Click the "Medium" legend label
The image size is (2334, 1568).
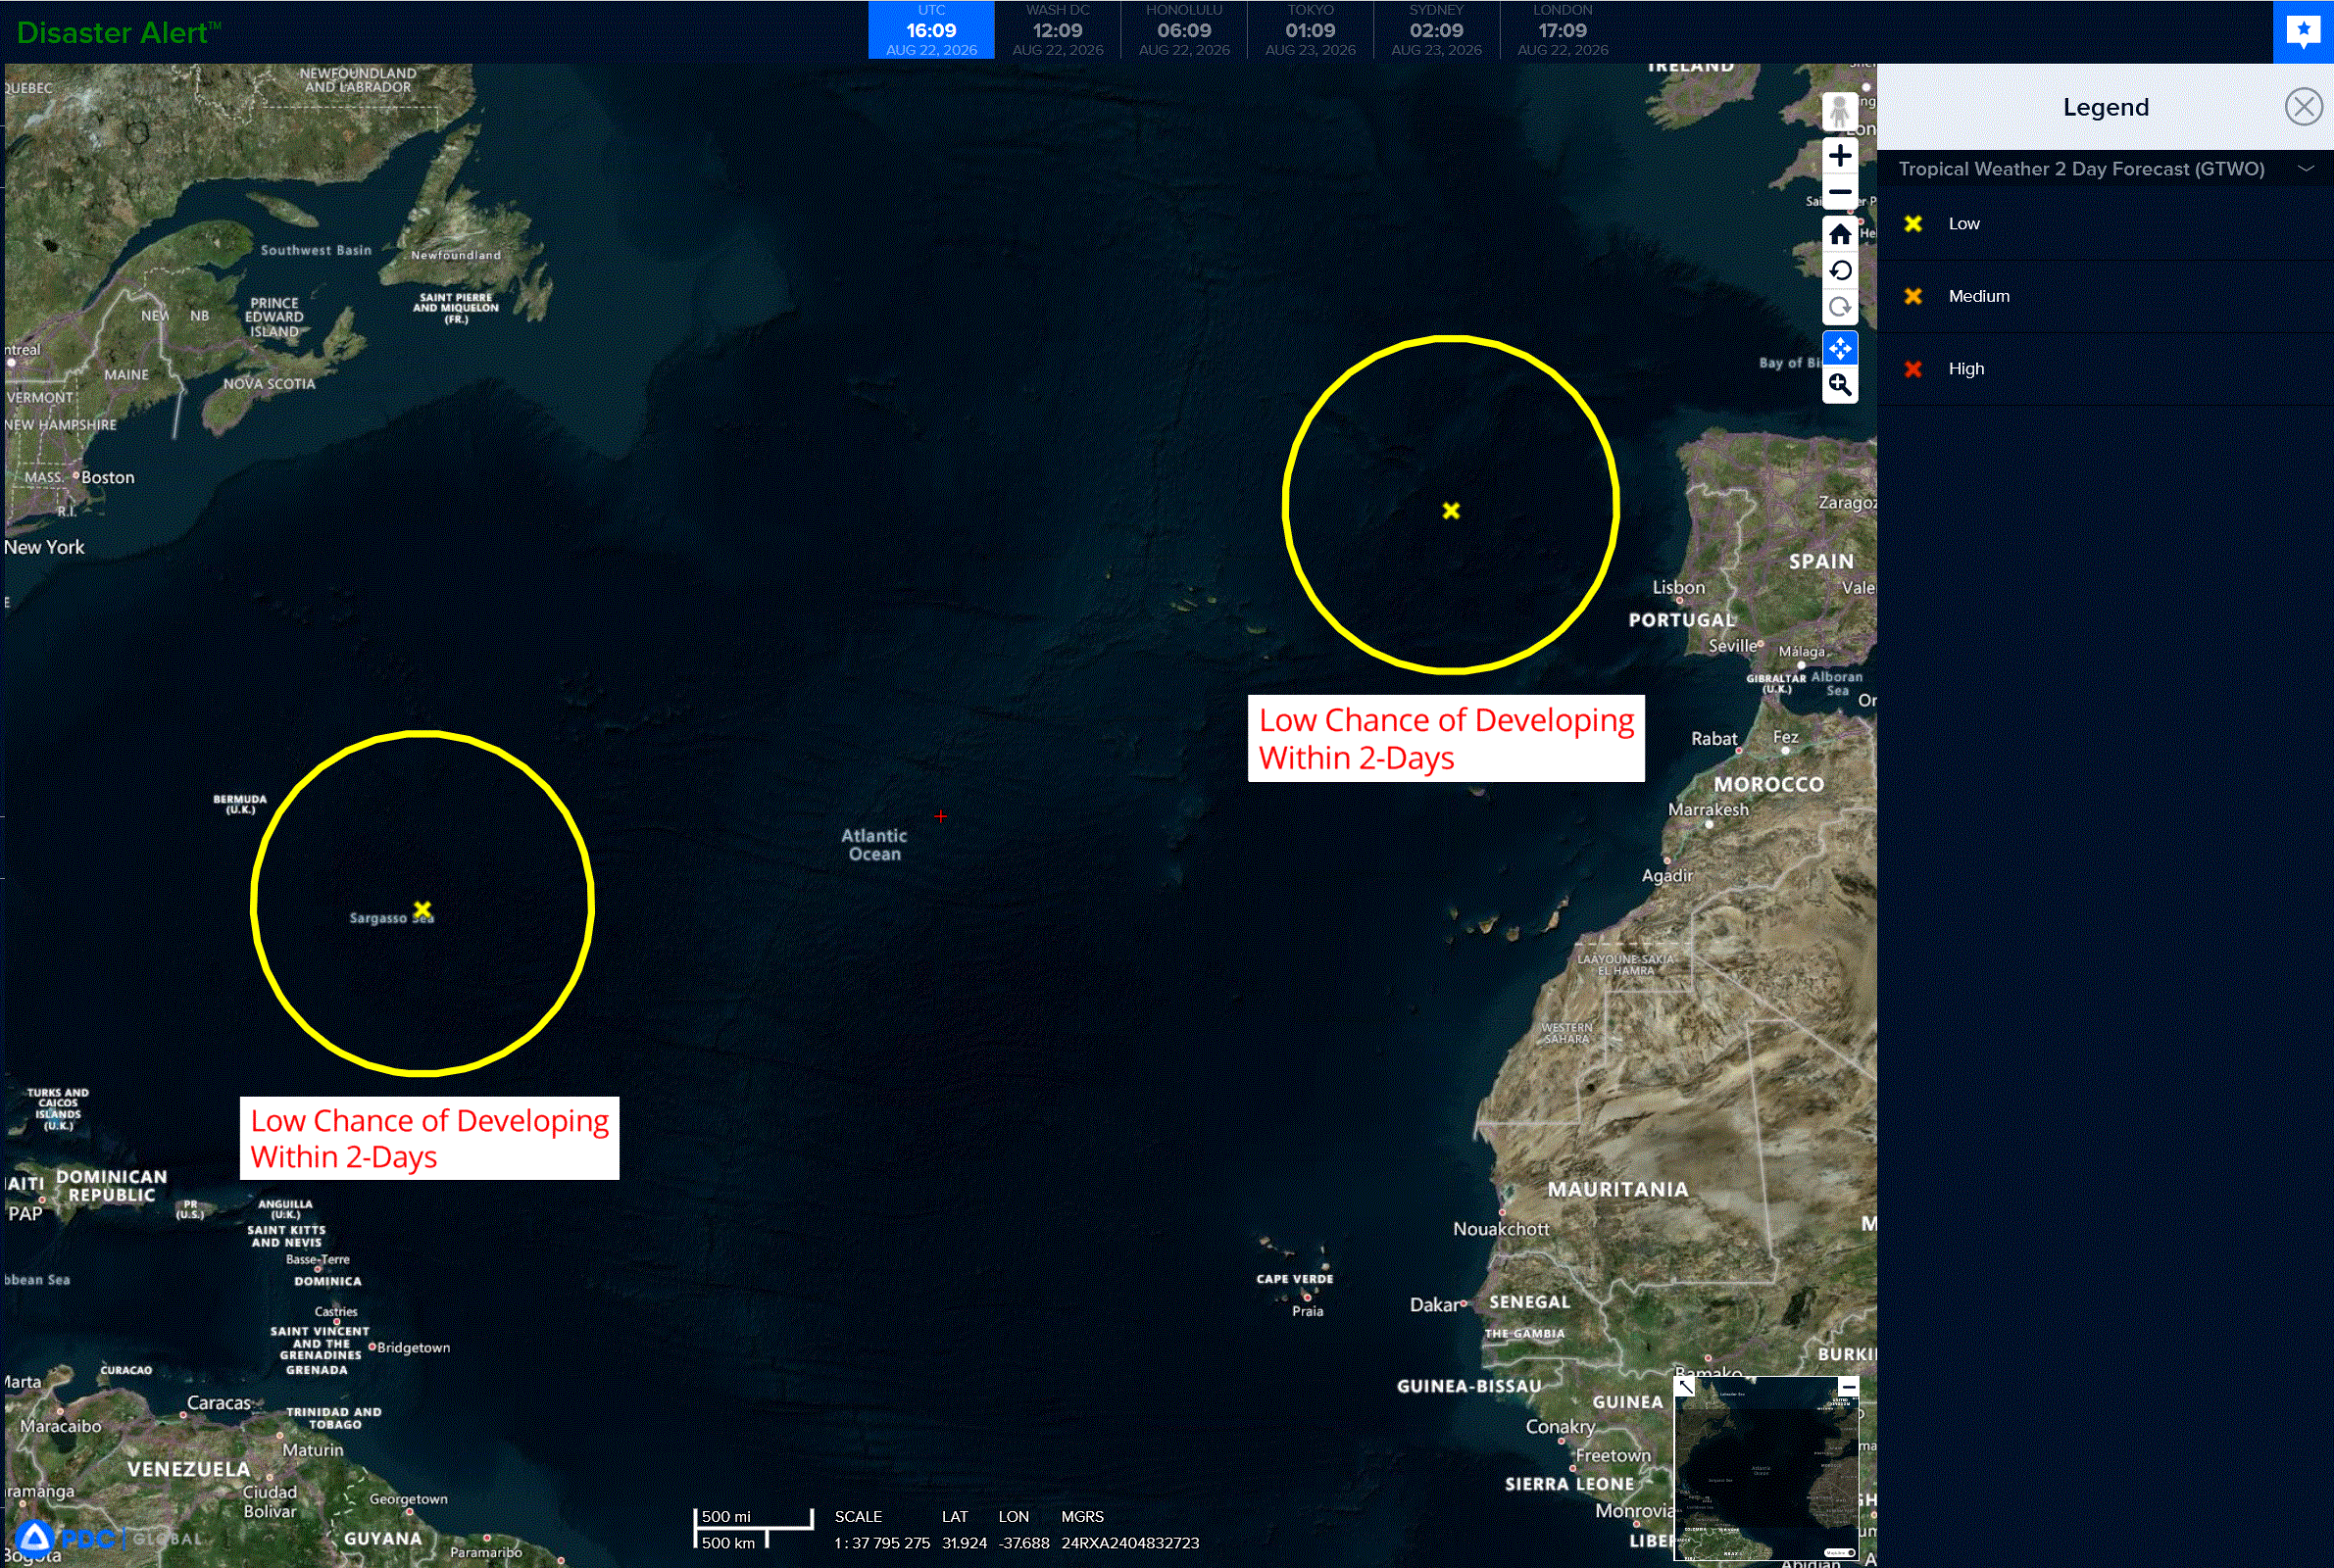point(1978,296)
